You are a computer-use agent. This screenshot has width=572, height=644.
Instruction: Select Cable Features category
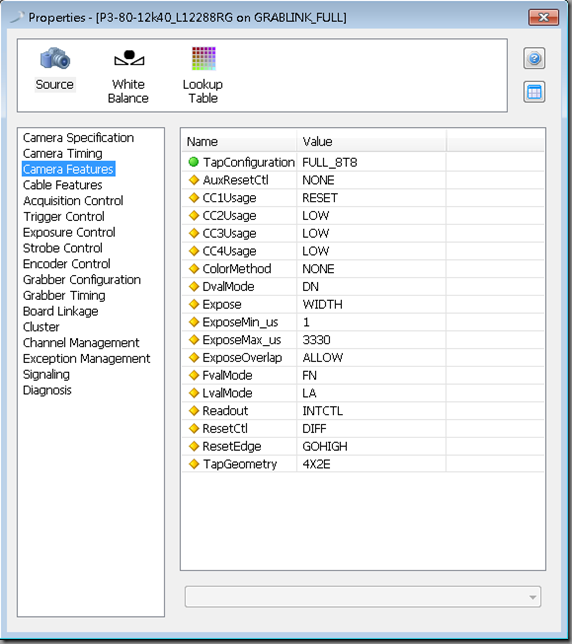(62, 185)
